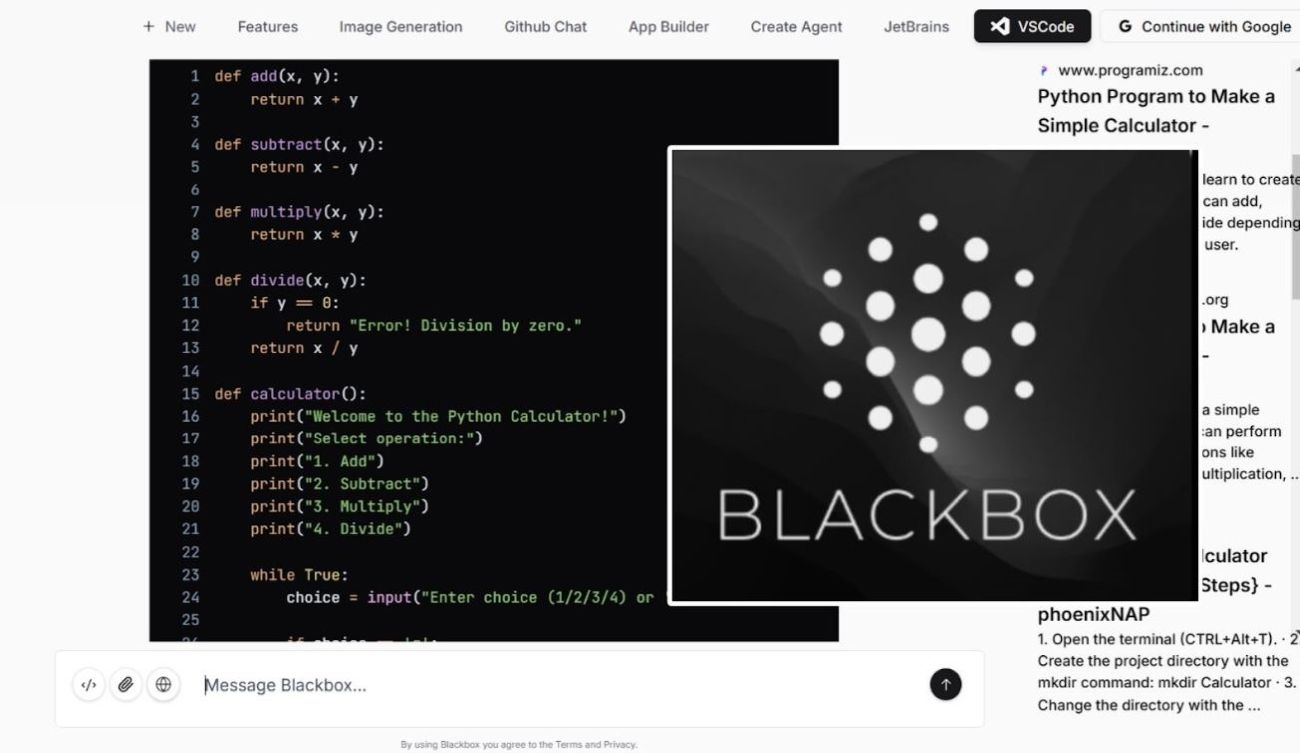1300x753 pixels.
Task: Click the Blackbox logo image overlay
Action: click(x=933, y=376)
